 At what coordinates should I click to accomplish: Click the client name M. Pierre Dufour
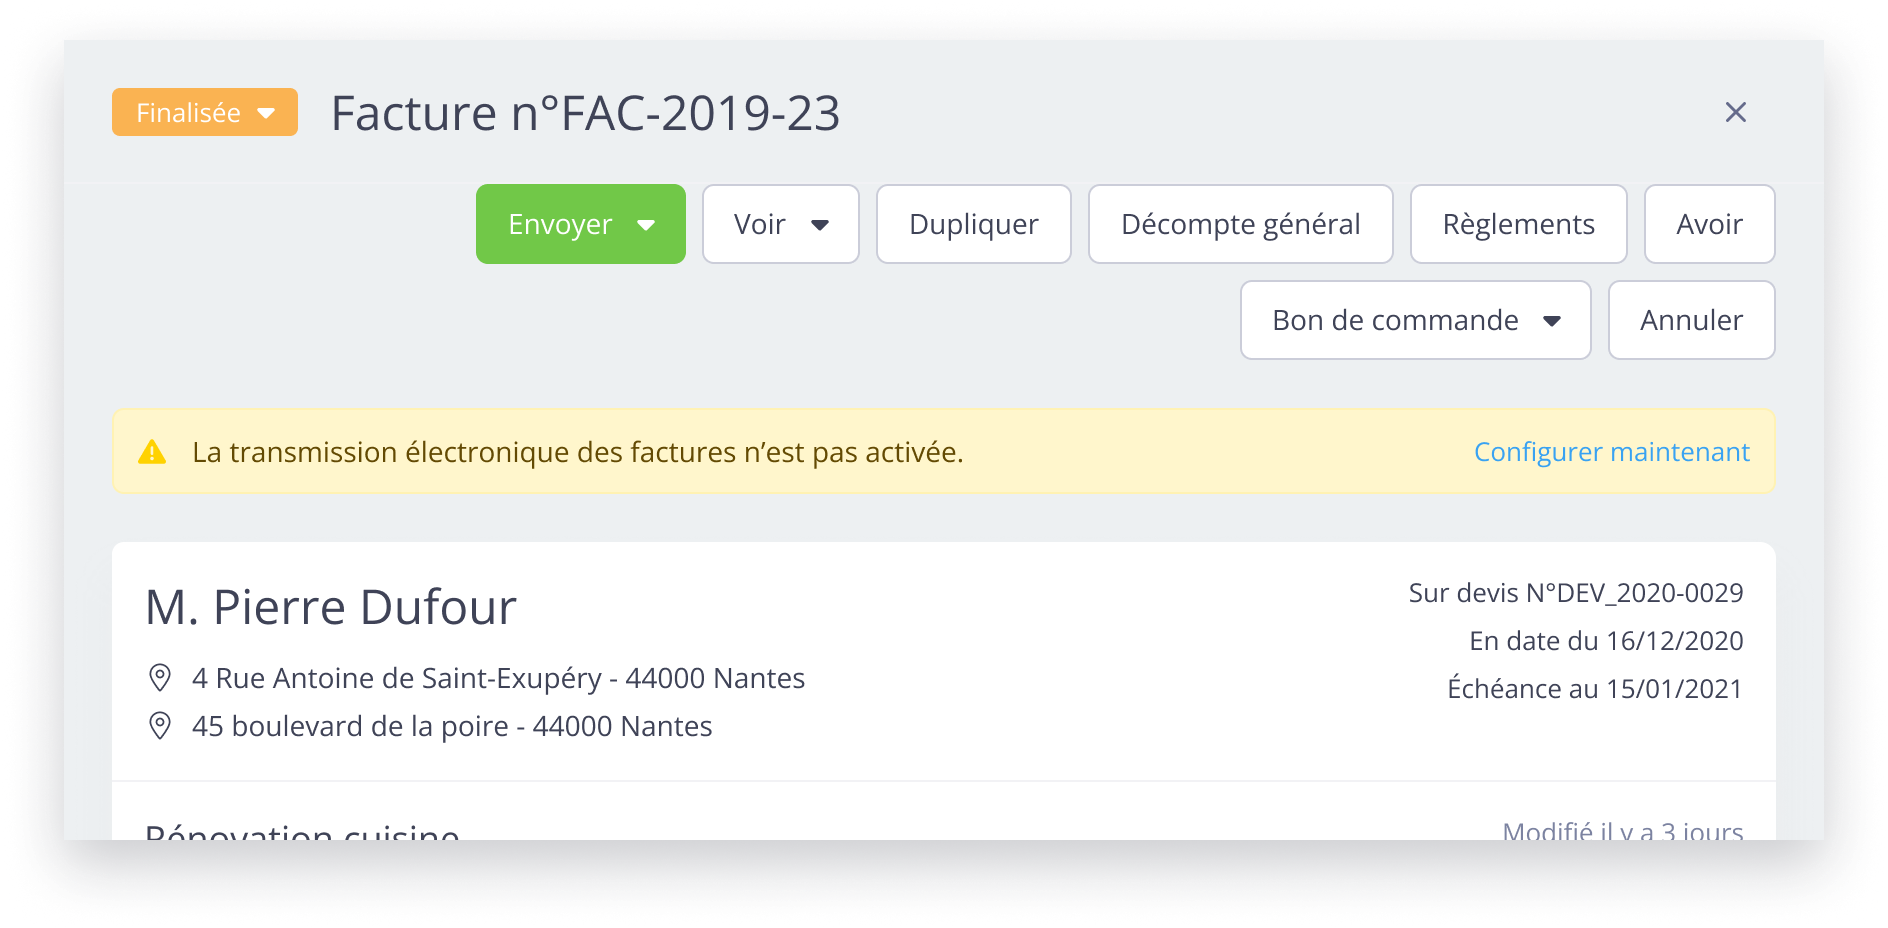tap(331, 607)
